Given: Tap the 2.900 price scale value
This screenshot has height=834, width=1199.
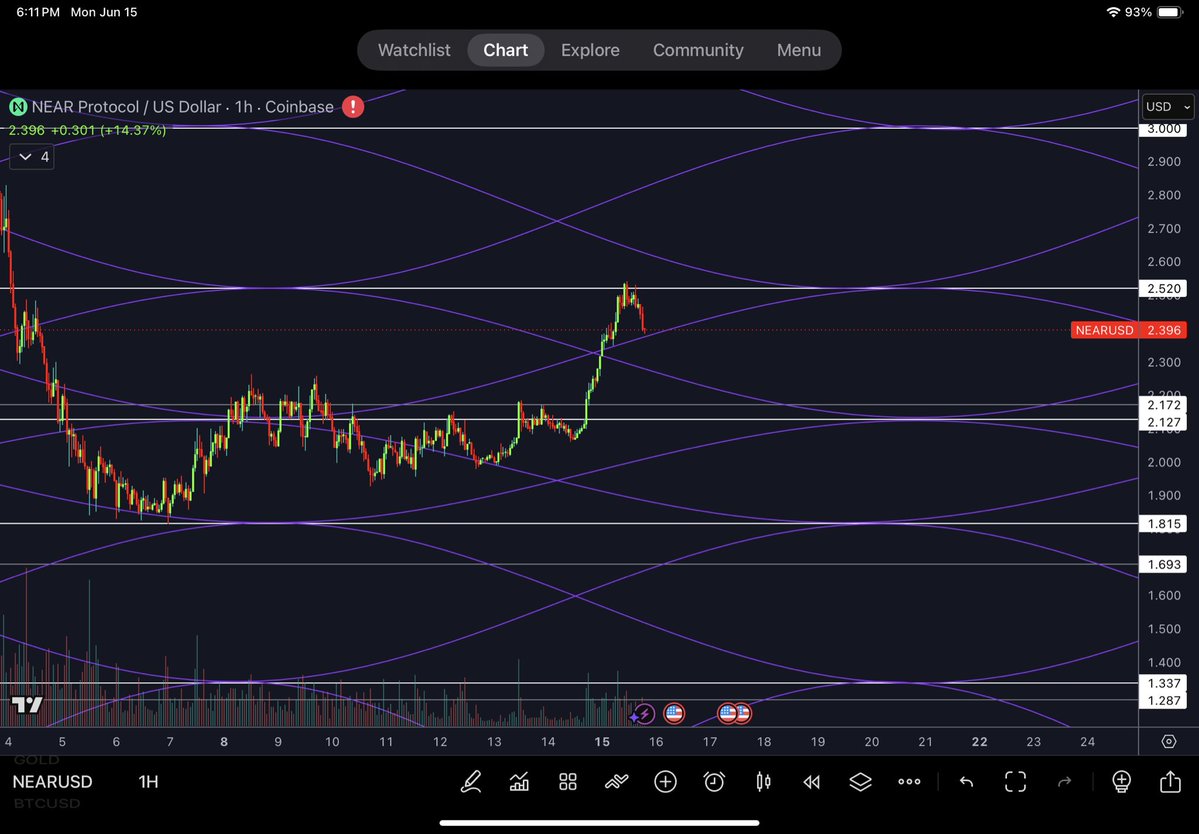Looking at the screenshot, I should point(1164,162).
